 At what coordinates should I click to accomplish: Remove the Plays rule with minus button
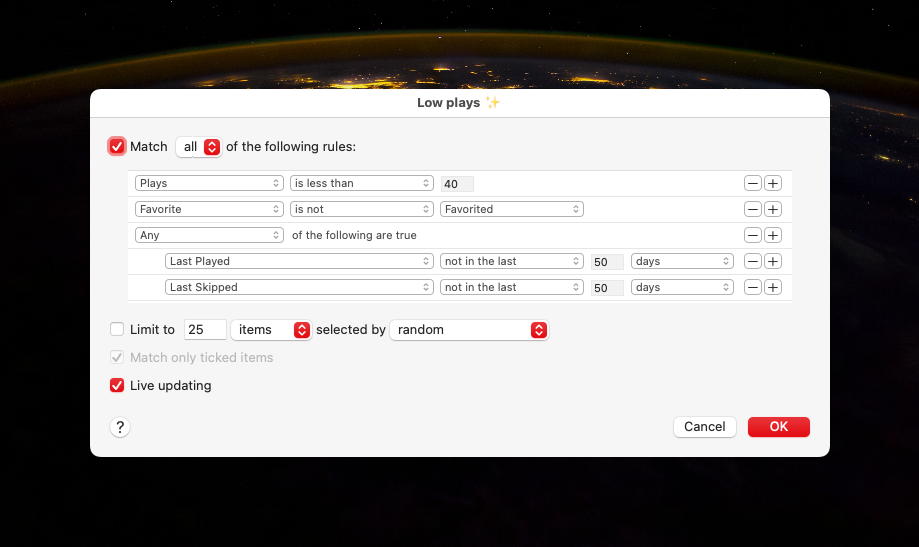pos(753,184)
